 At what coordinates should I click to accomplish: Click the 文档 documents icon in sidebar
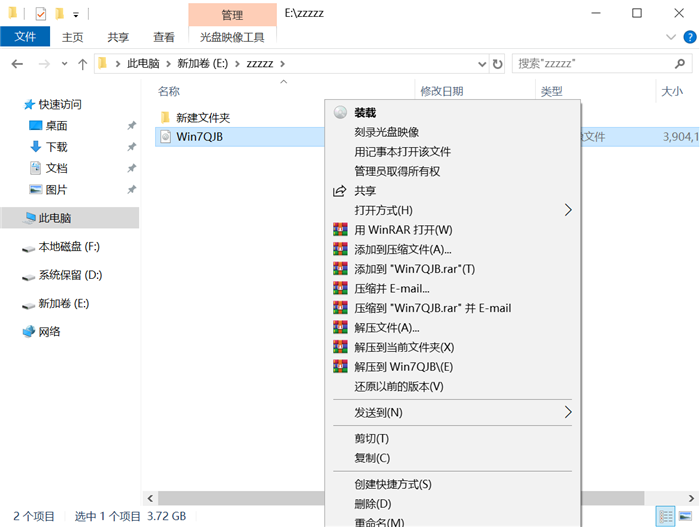[35, 168]
